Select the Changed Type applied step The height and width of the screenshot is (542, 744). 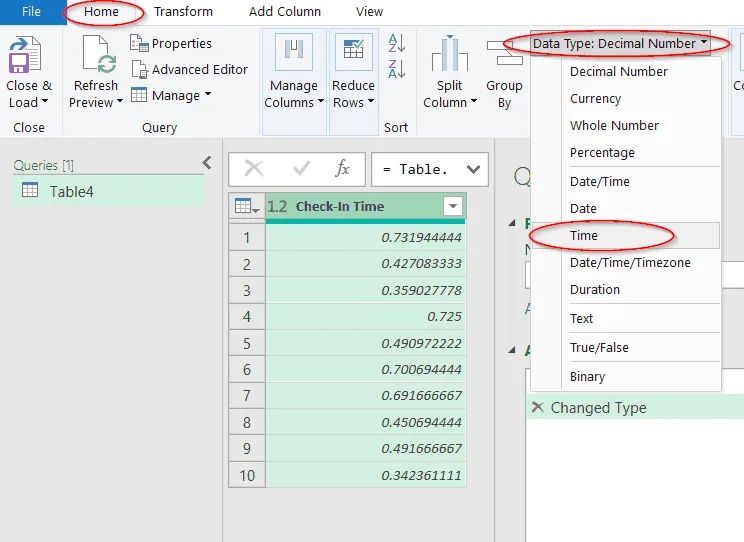[x=635, y=408]
